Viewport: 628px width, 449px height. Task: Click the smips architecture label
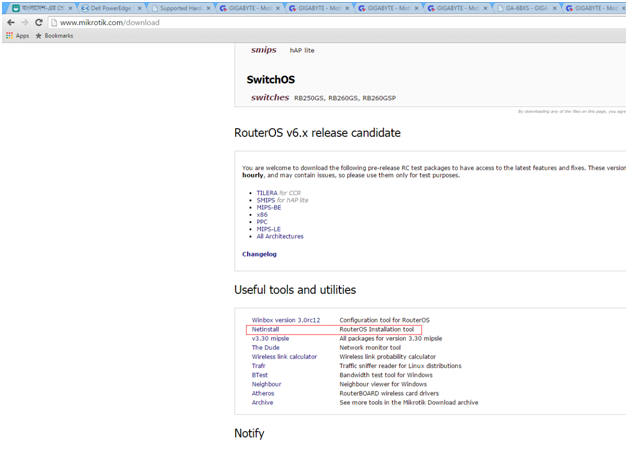pyautogui.click(x=264, y=50)
